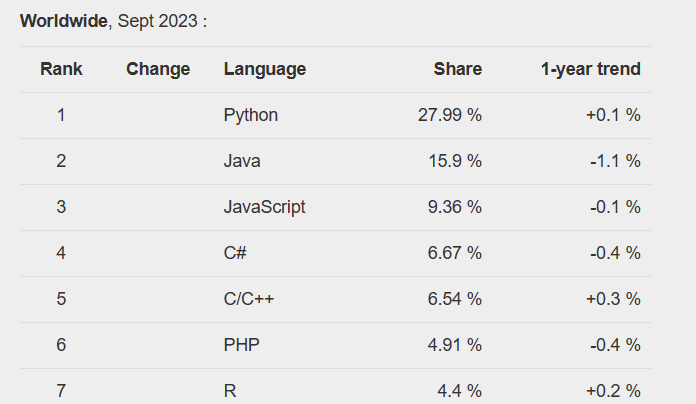Click the 1-year trend column header
The width and height of the screenshot is (696, 404).
[591, 69]
